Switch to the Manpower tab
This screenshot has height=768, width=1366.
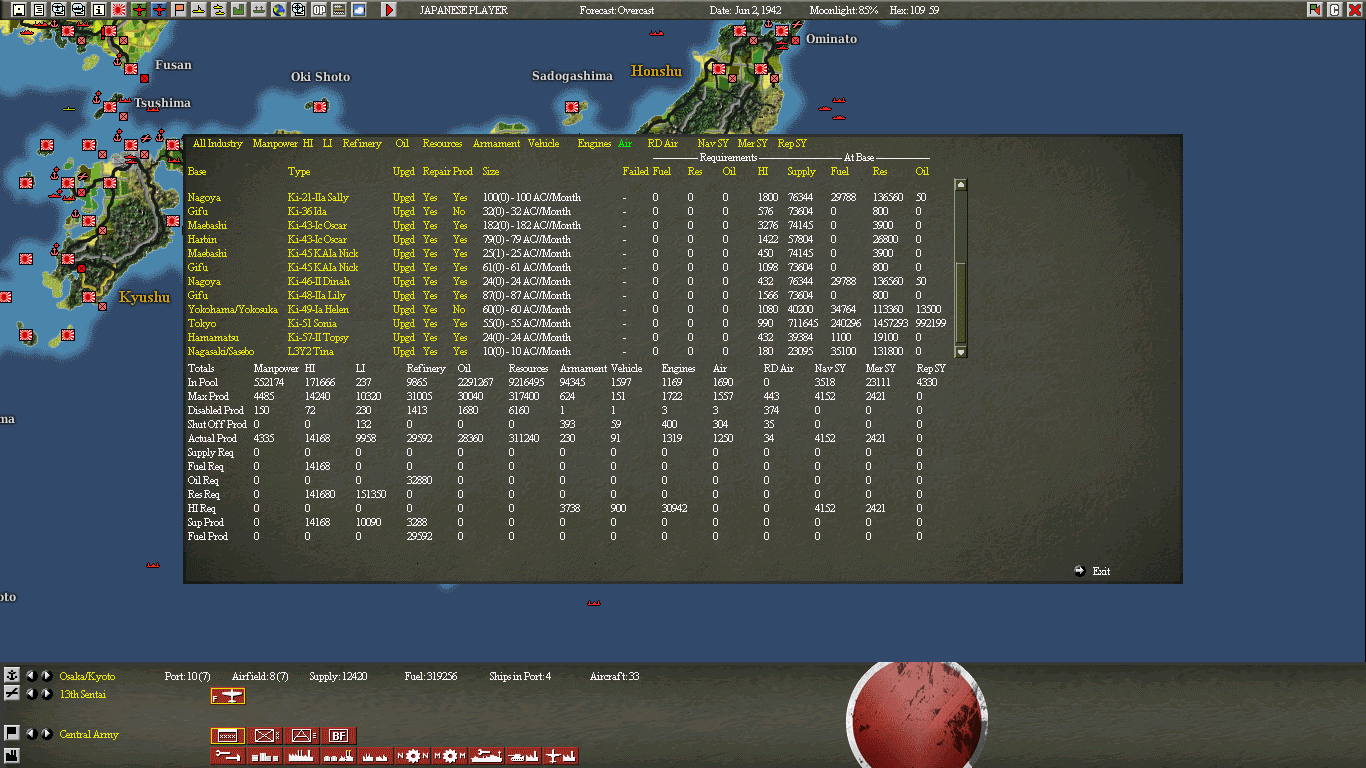point(275,144)
